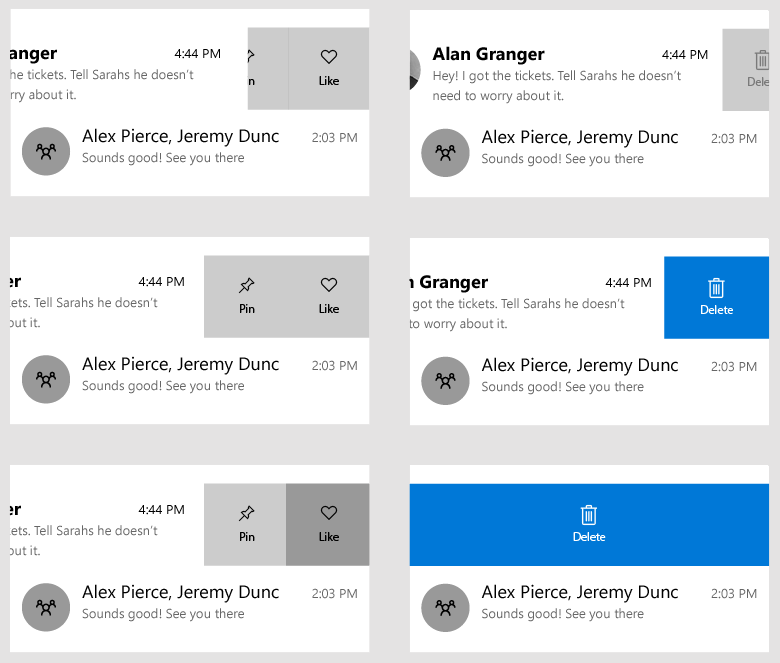Click the Like heart in top-left panel
The width and height of the screenshot is (780, 663).
click(329, 69)
